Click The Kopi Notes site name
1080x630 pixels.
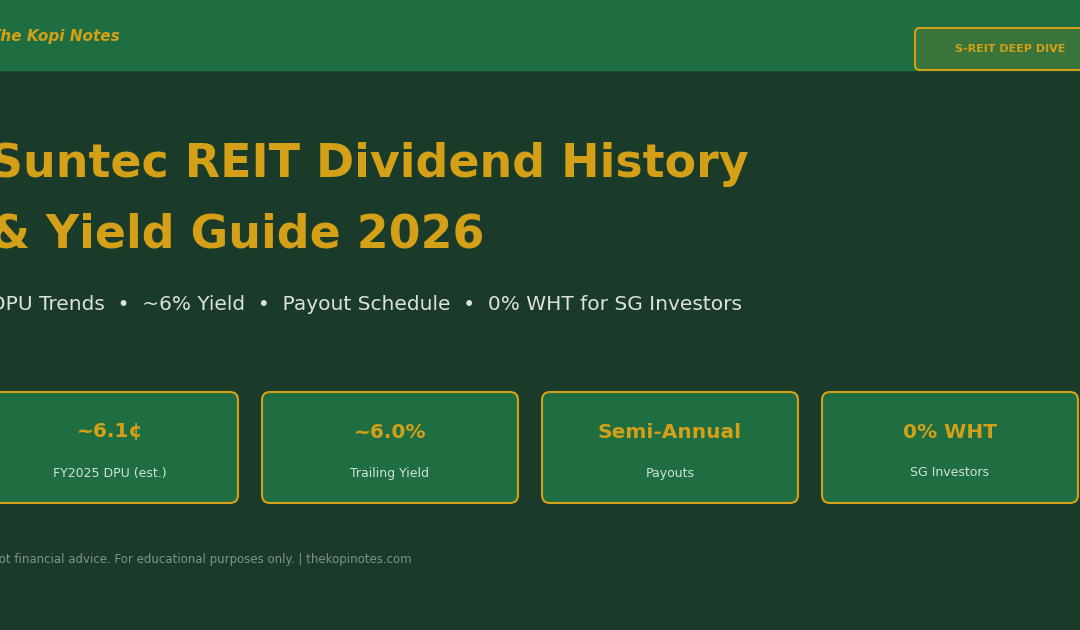(58, 36)
